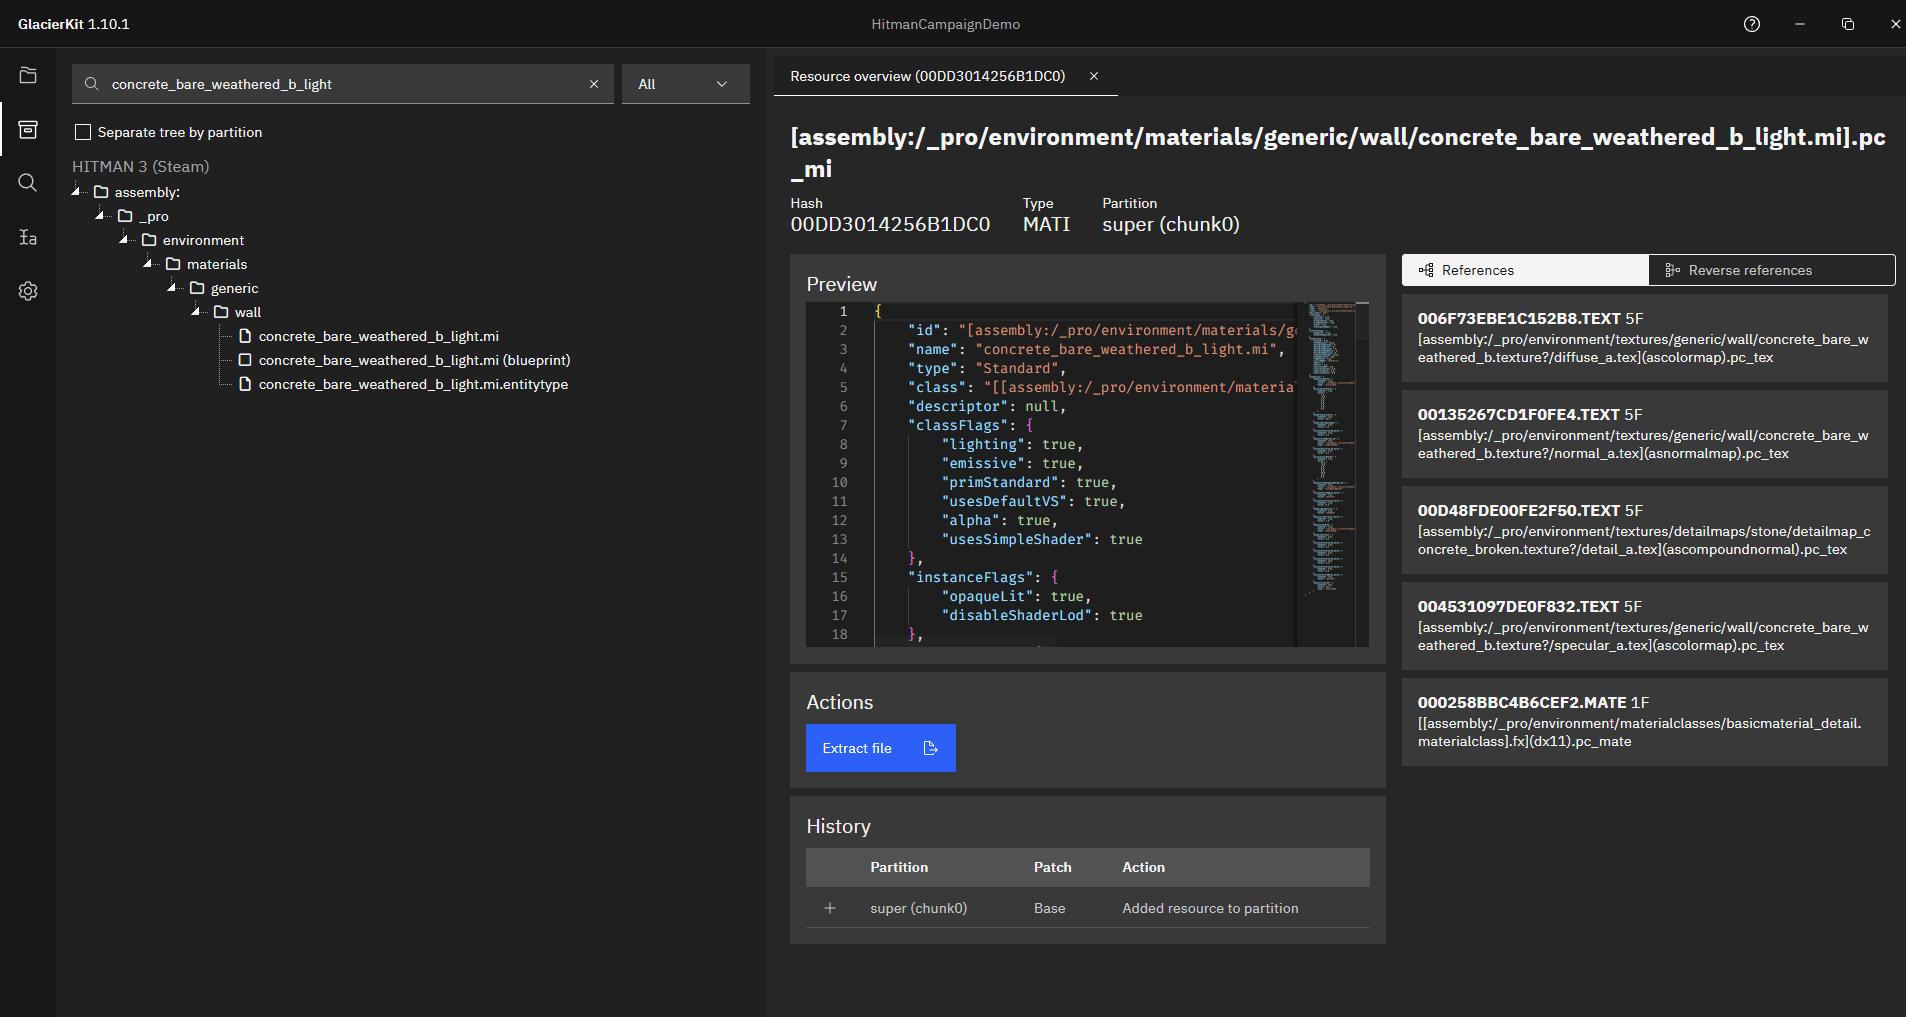Click the file icon of the entitytype entry
This screenshot has width=1906, height=1017.
(x=245, y=384)
